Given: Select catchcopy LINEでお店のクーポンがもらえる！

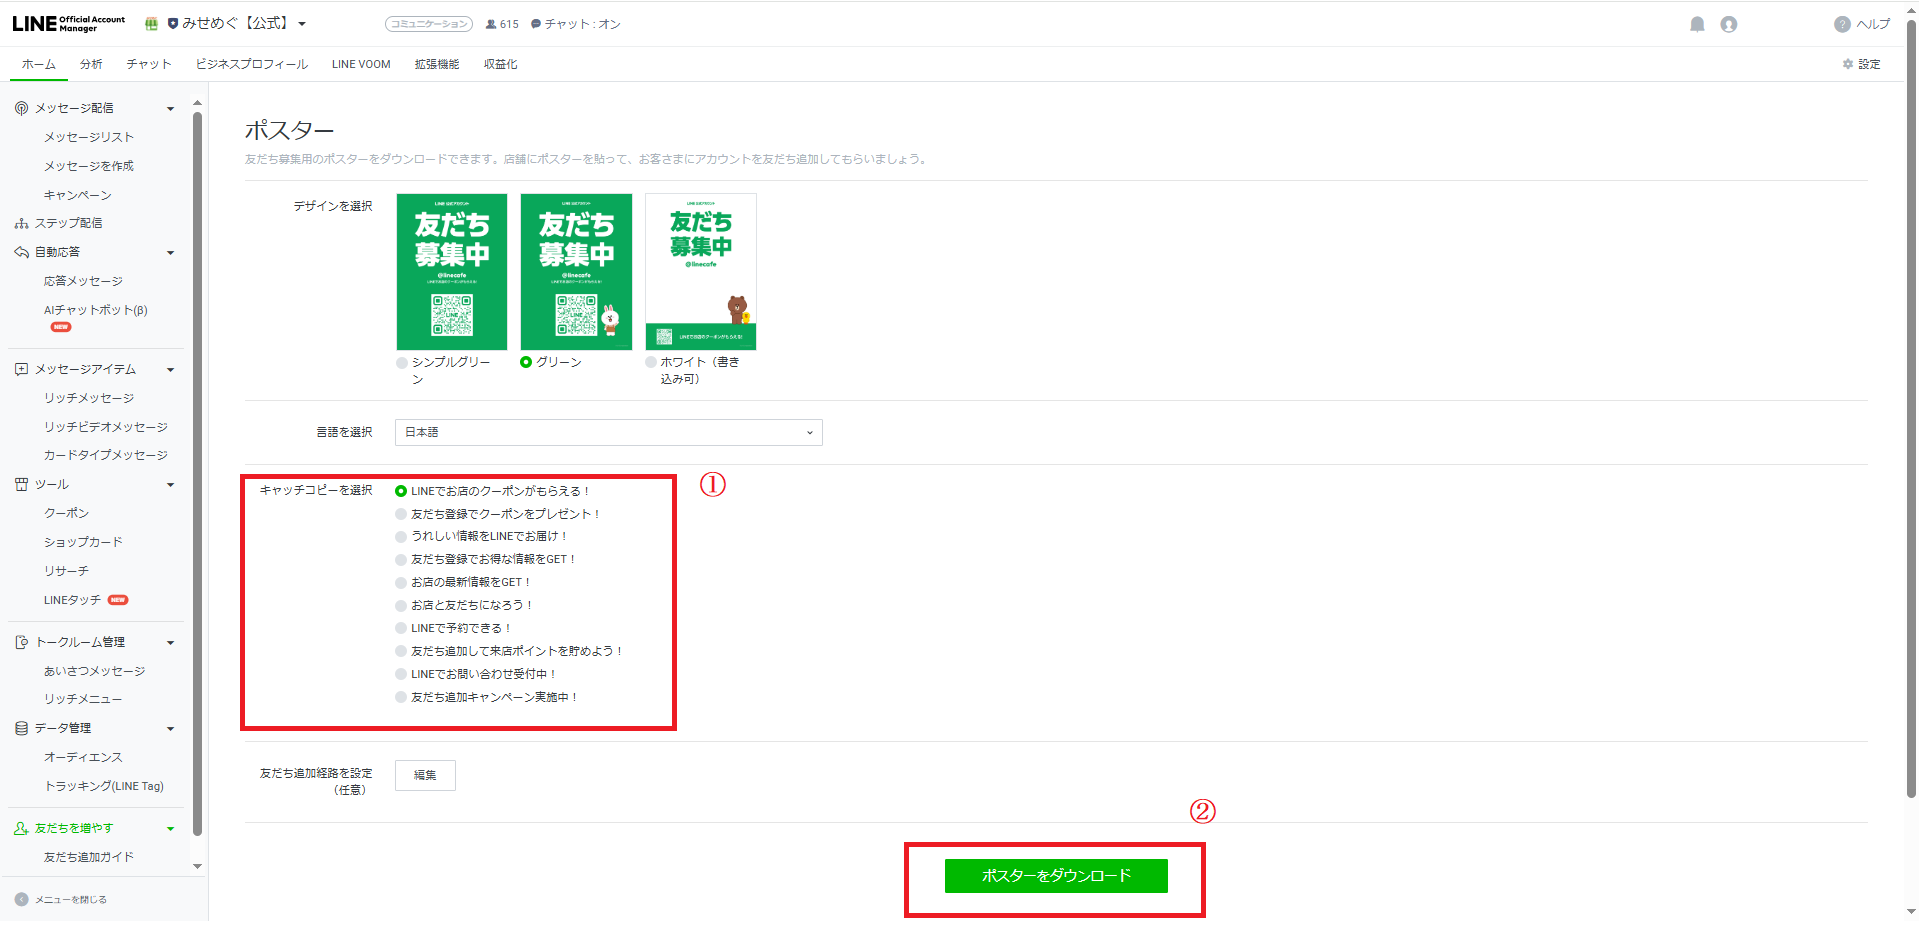Looking at the screenshot, I should [401, 491].
